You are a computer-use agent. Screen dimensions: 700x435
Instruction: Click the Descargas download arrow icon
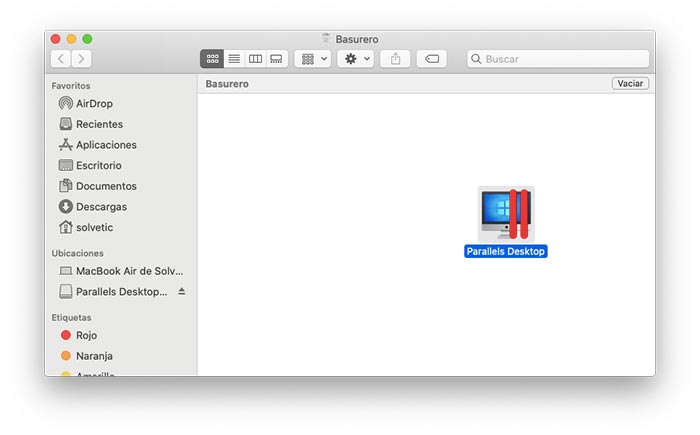[x=66, y=206]
